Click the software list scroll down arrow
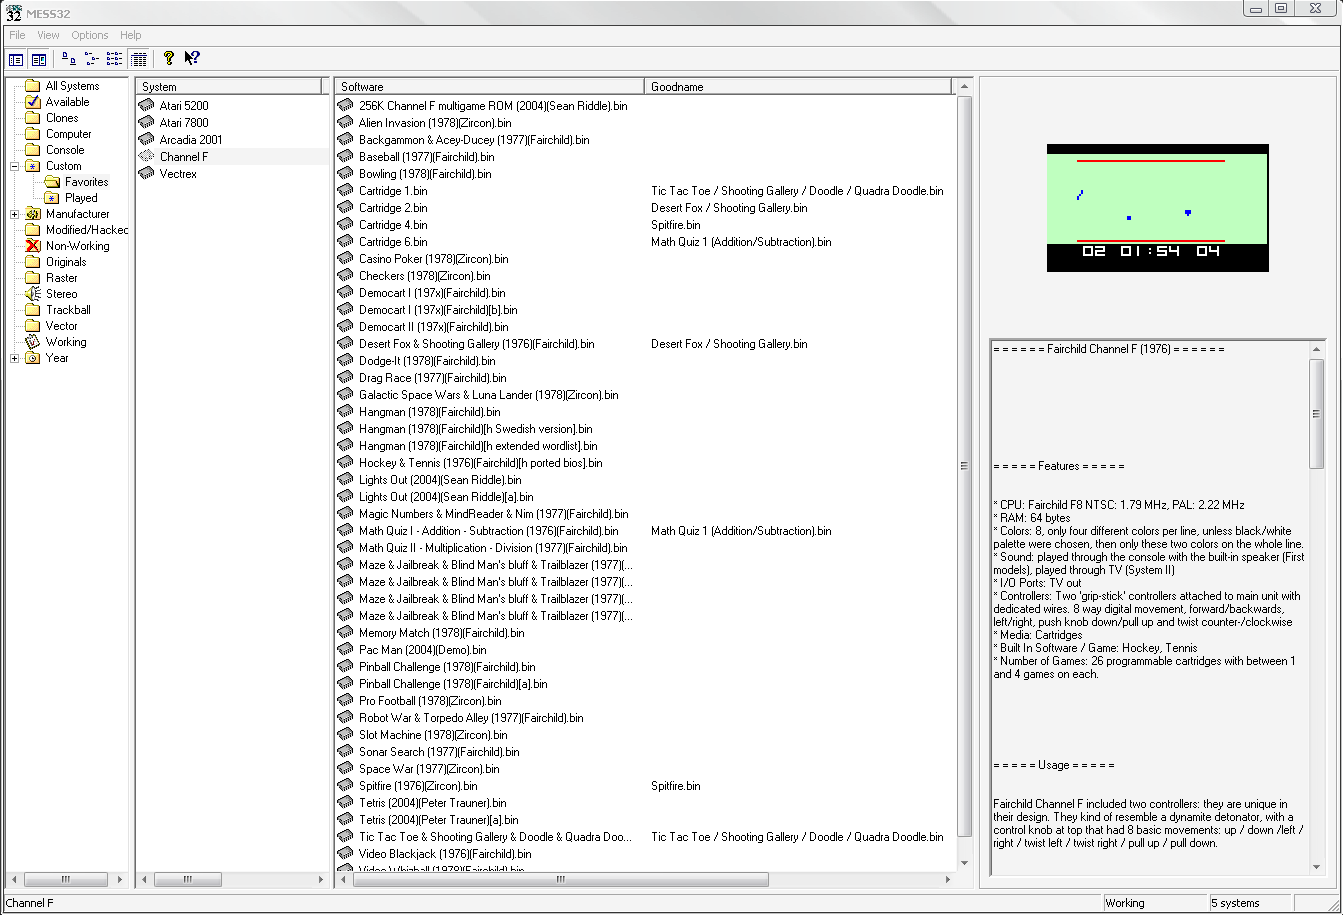 click(965, 864)
